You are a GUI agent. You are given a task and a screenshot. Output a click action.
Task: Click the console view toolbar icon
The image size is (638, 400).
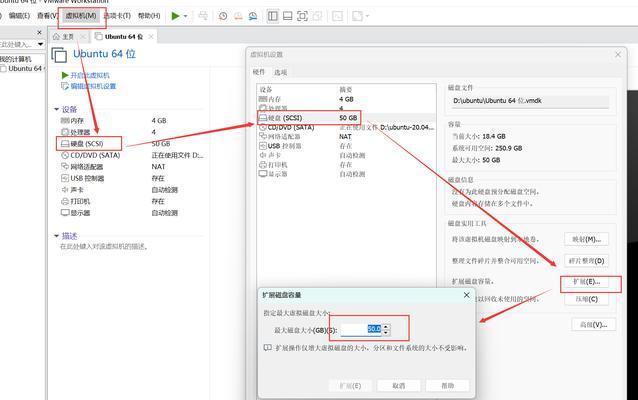[338, 16]
